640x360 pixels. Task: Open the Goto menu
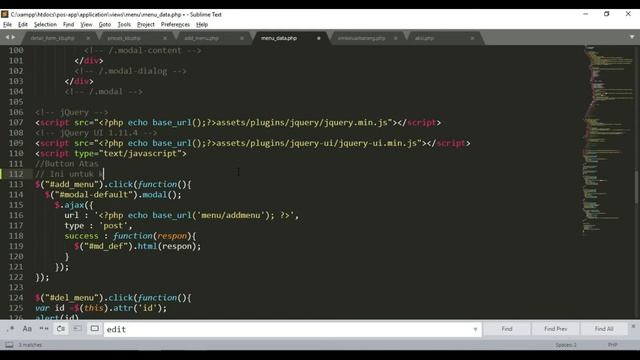coord(105,24)
